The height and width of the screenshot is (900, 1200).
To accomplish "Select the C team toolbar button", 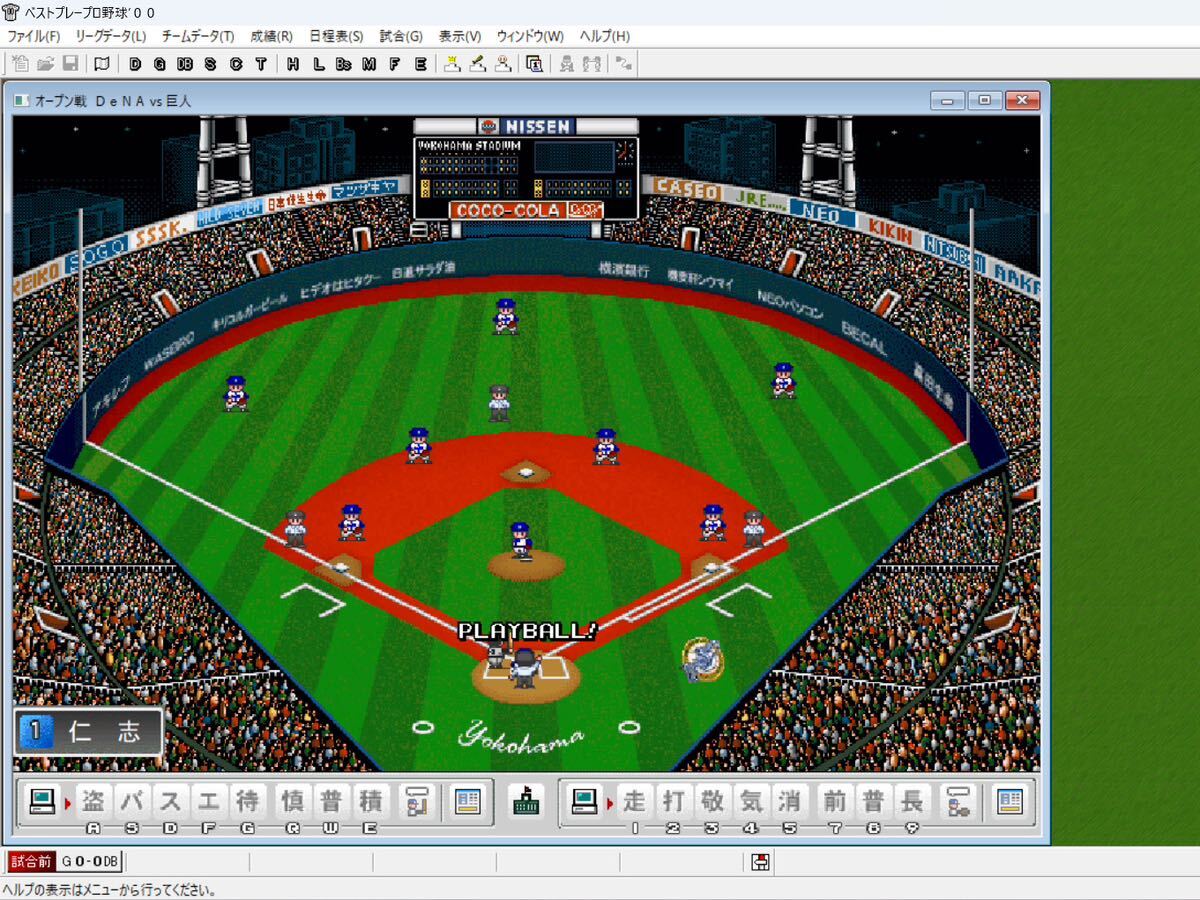I will tap(236, 63).
